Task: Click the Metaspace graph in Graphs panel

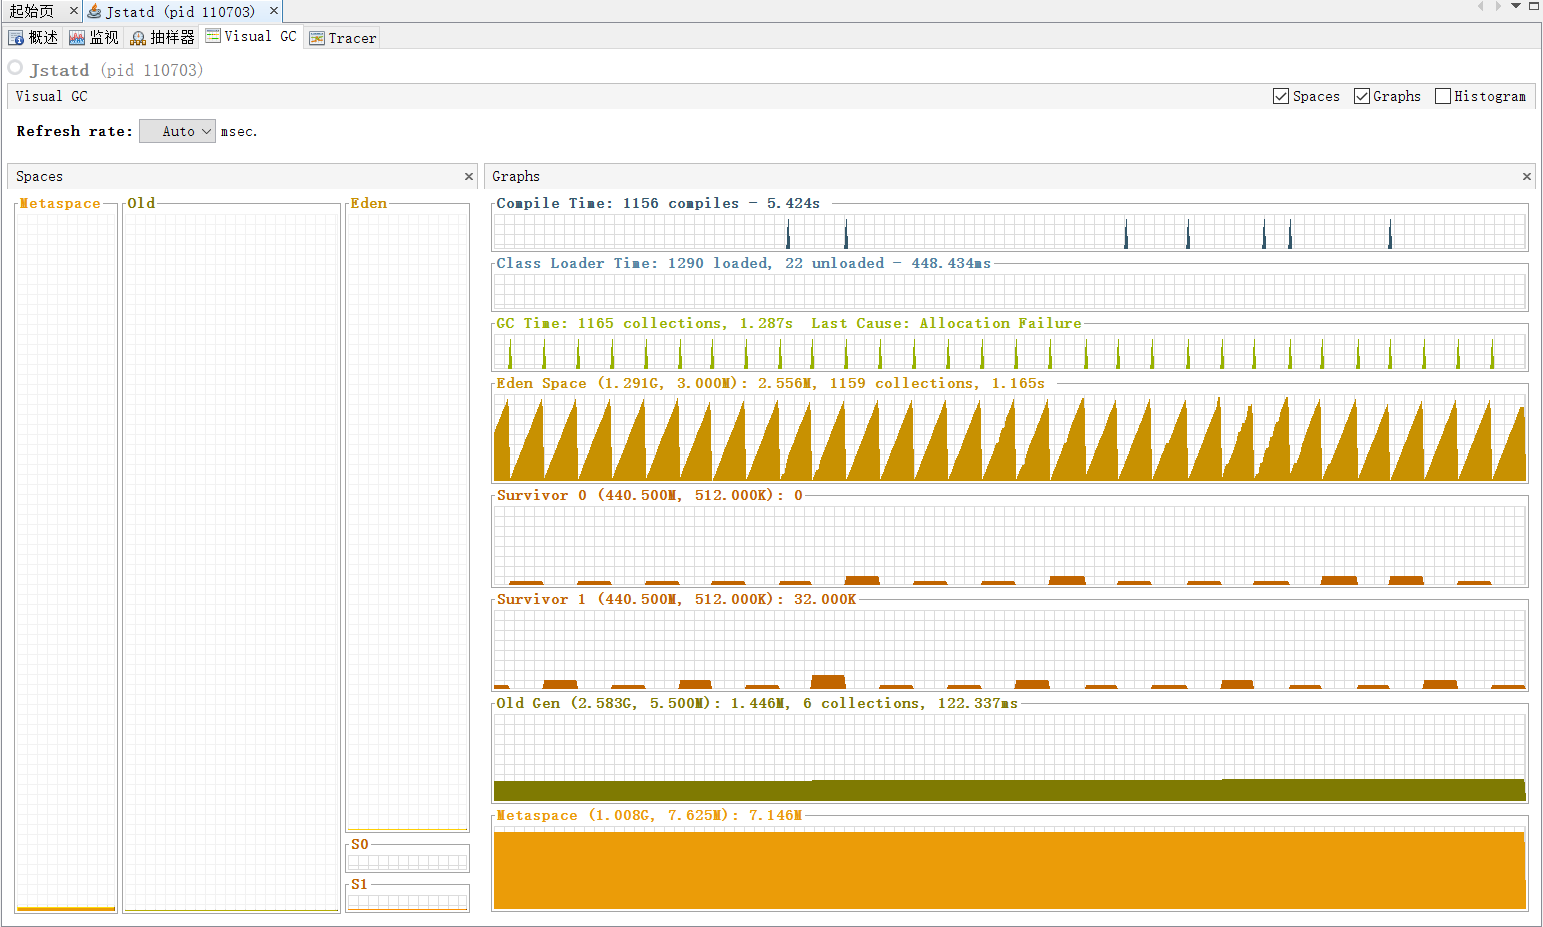Action: [x=1010, y=868]
